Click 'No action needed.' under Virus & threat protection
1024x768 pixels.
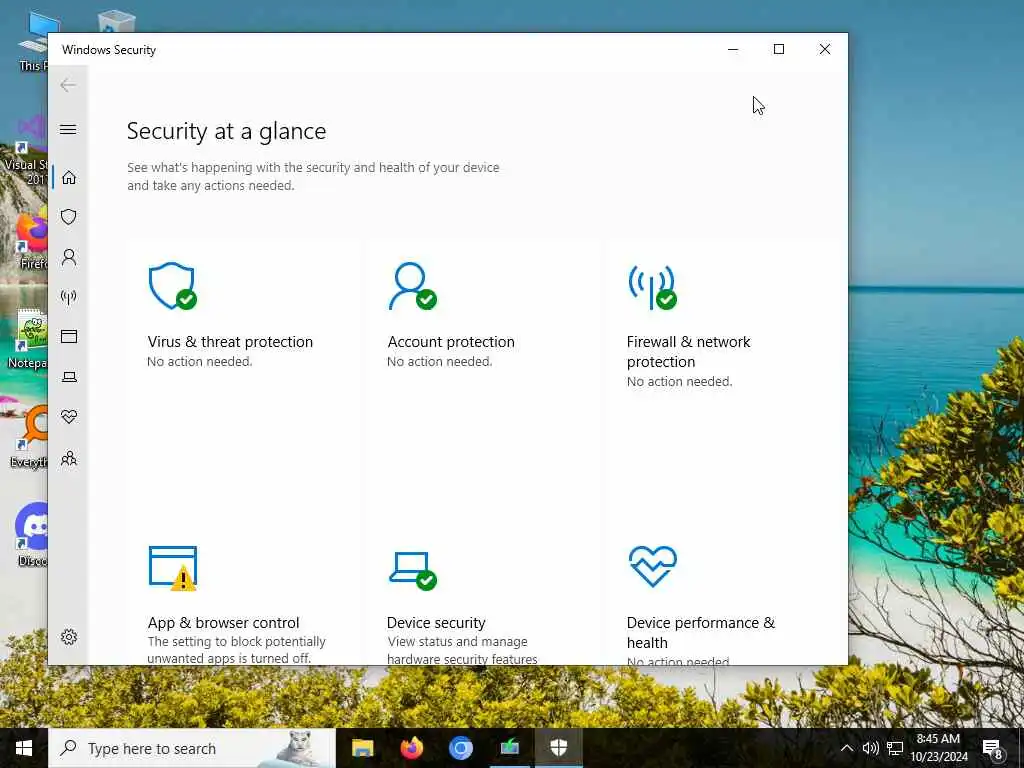point(199,361)
